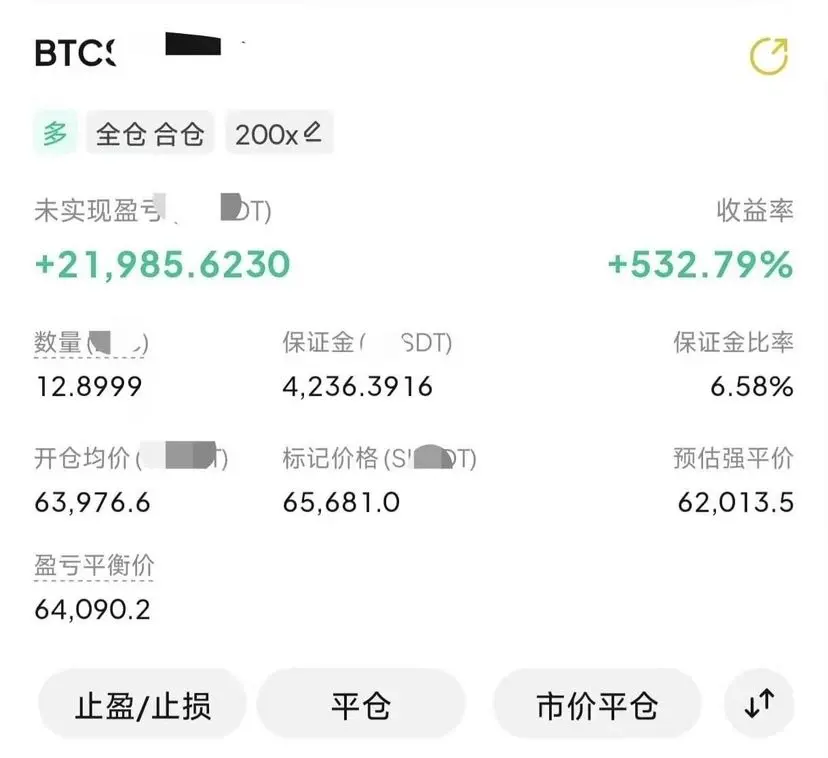Tap the +532.79% return rate value
This screenshot has height=758, width=828.
point(701,264)
